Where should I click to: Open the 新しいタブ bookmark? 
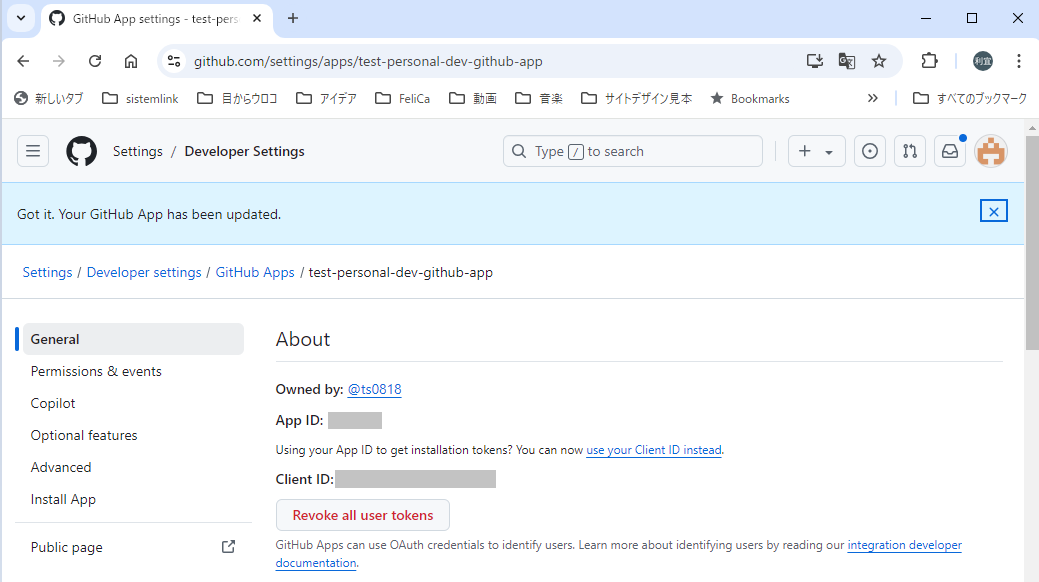pos(49,98)
